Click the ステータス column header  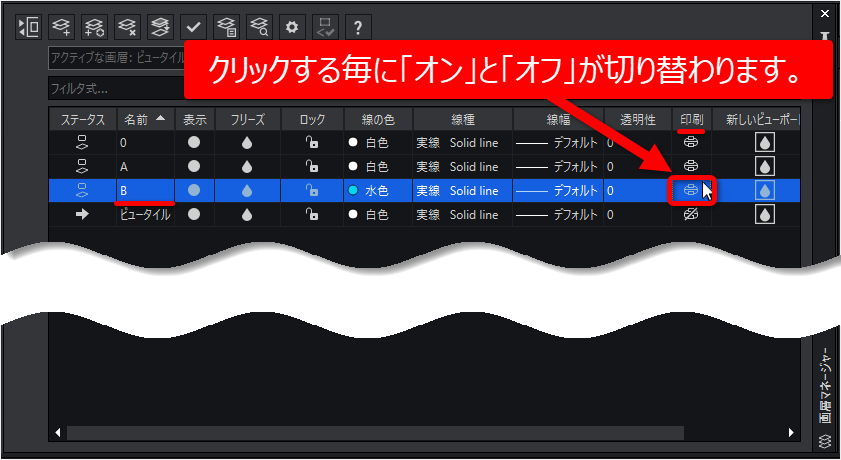tap(83, 120)
